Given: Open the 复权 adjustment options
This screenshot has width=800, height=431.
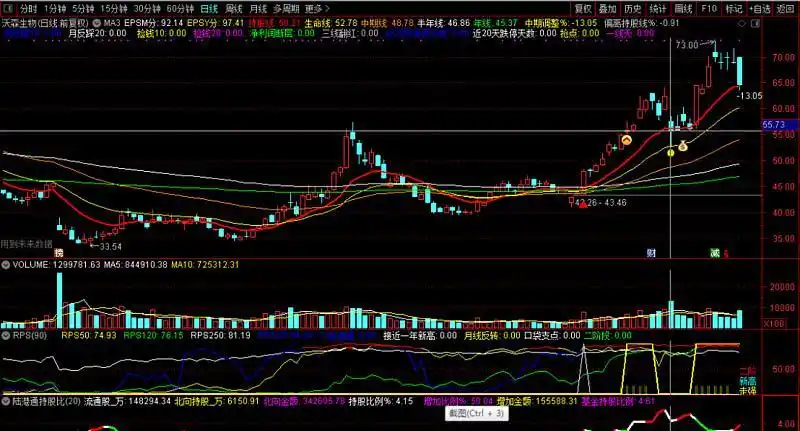Looking at the screenshot, I should [583, 7].
